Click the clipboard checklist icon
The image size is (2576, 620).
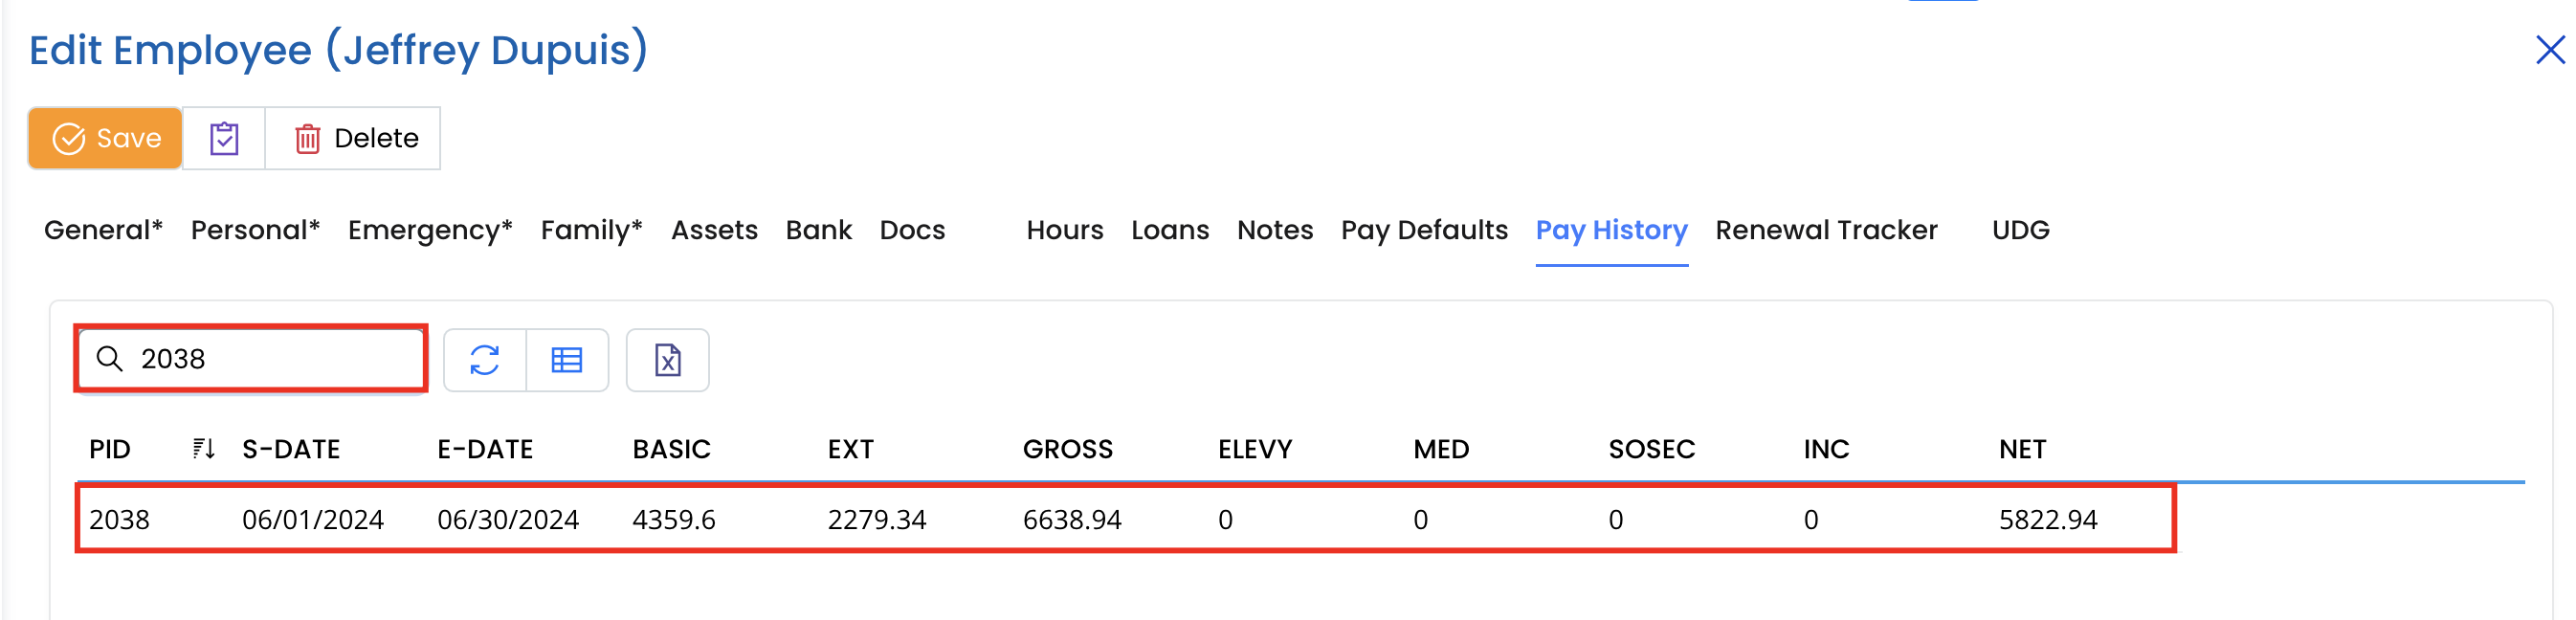tap(224, 138)
